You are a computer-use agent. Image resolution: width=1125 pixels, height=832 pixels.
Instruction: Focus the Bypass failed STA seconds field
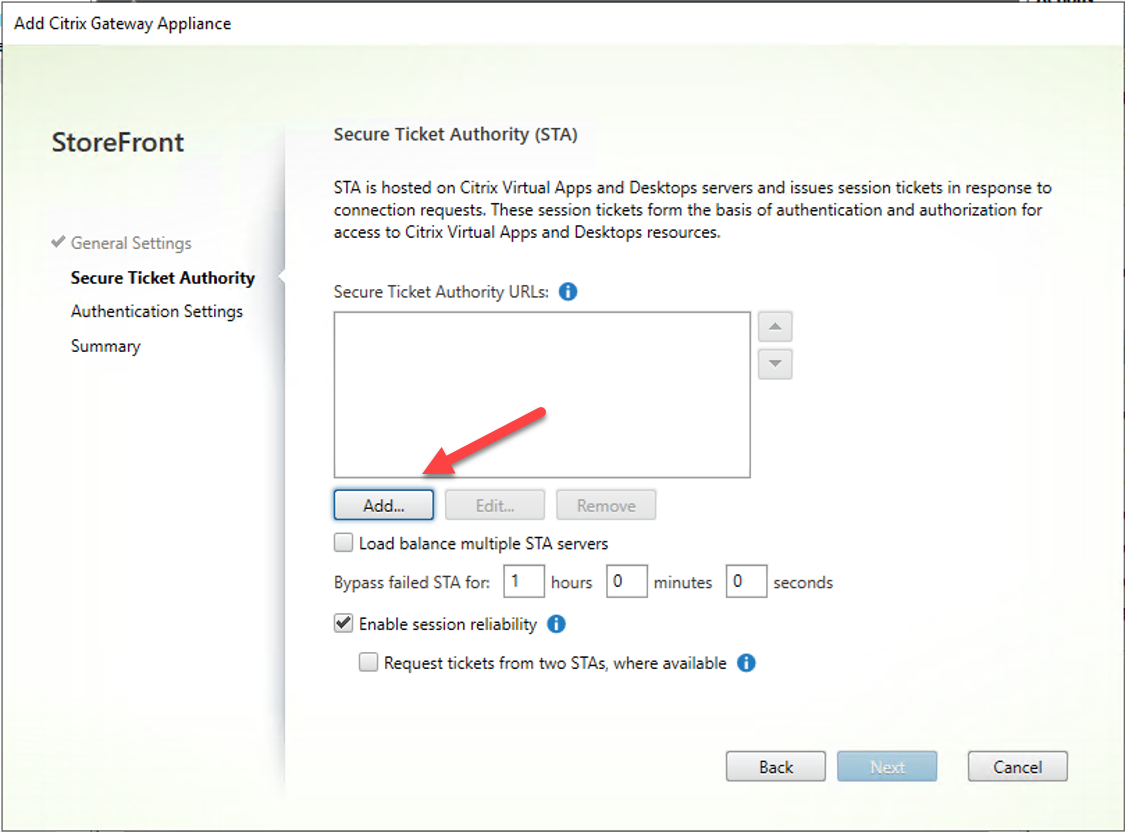point(747,582)
